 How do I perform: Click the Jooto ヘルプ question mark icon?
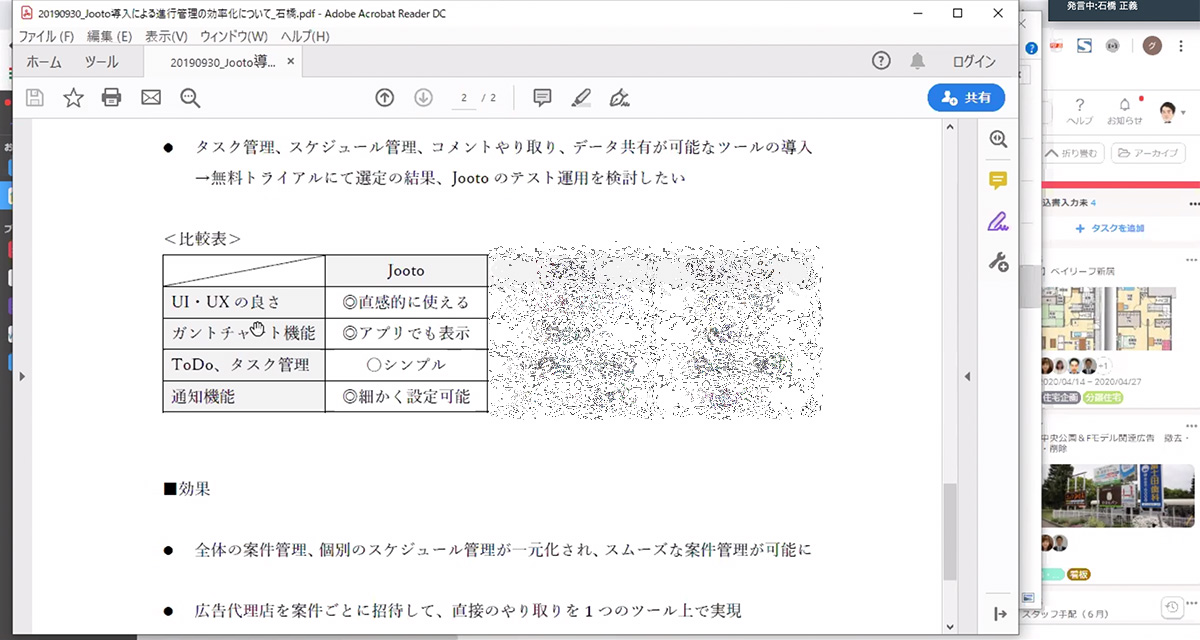(1080, 104)
